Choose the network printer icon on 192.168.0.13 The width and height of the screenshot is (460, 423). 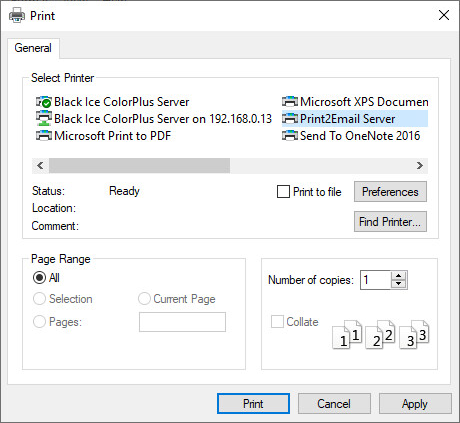pos(44,119)
